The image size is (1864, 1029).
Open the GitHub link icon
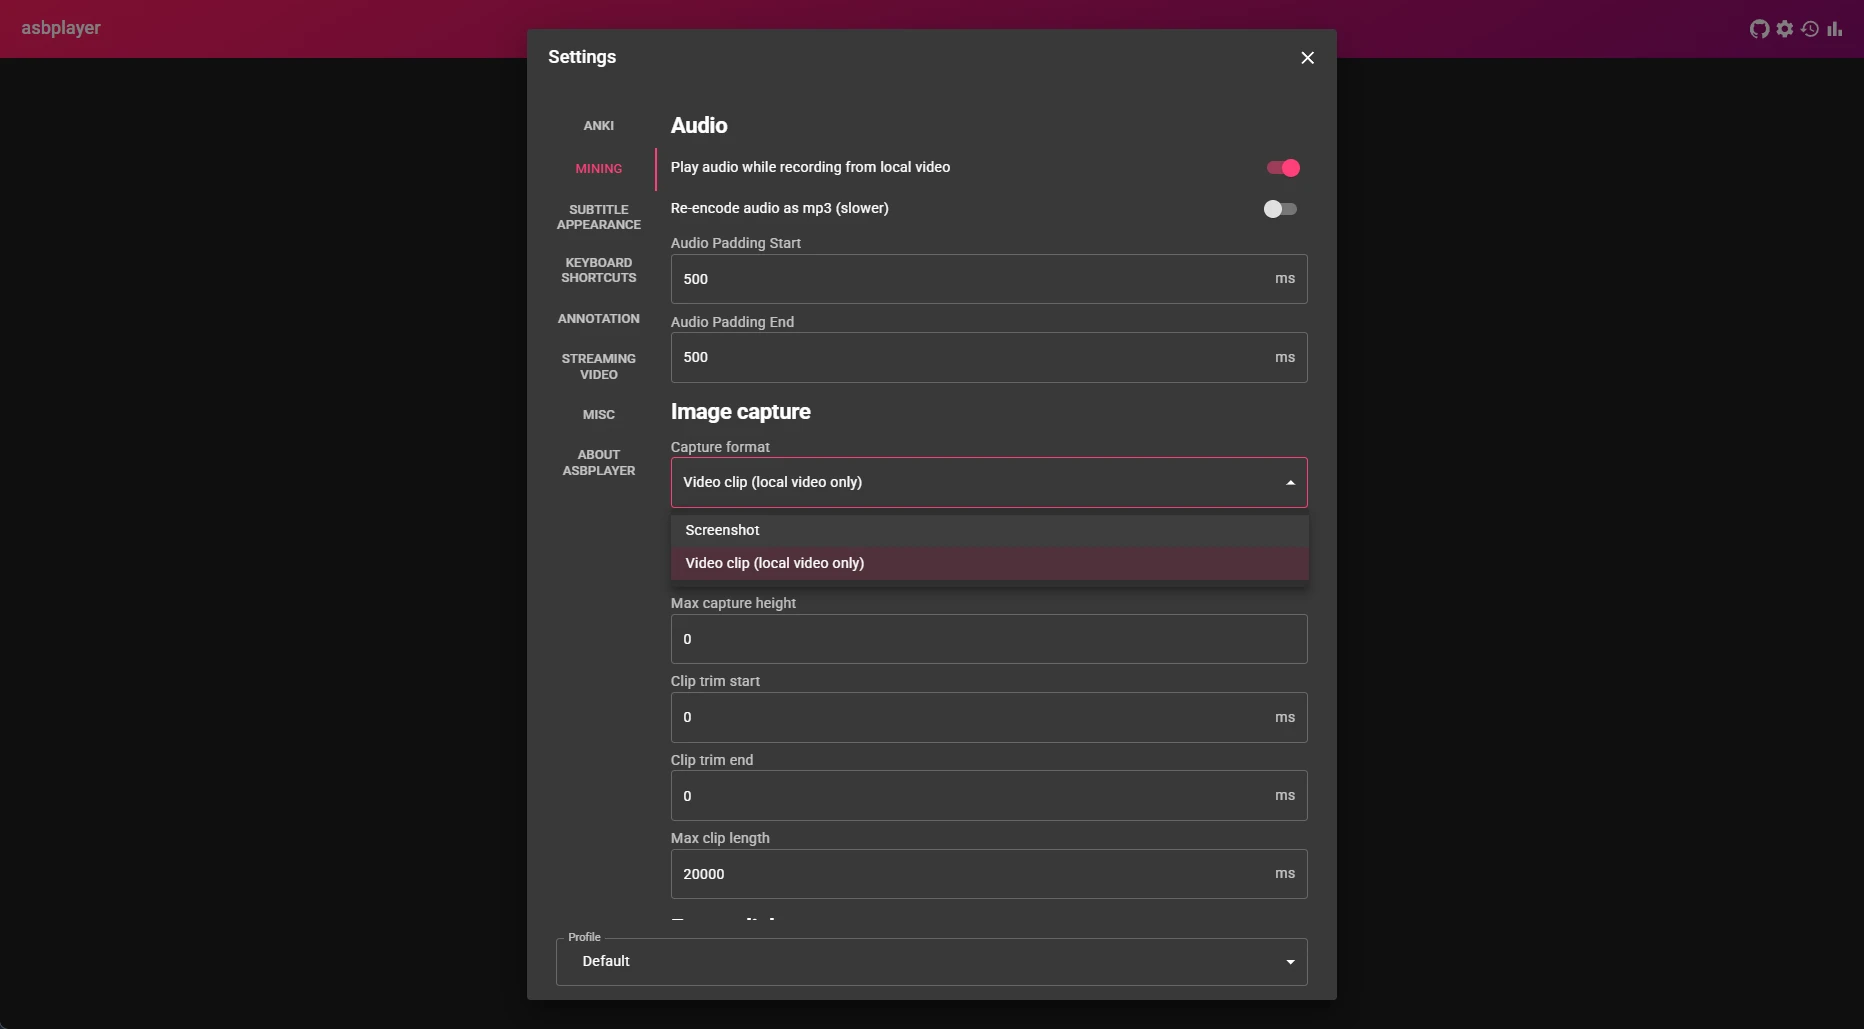coord(1759,29)
